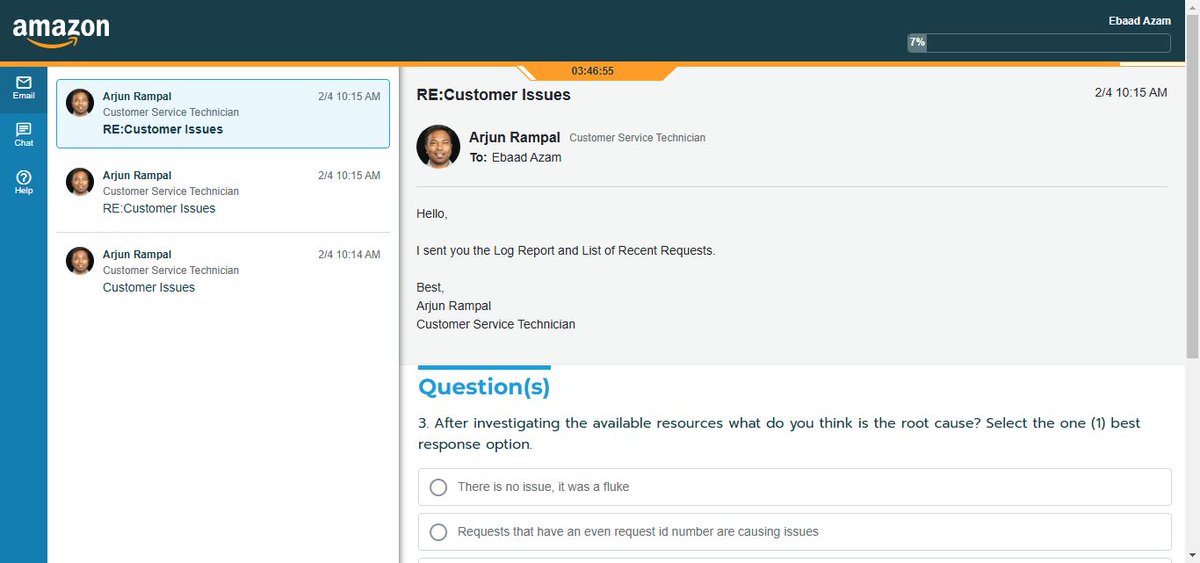This screenshot has width=1200, height=563.
Task: Click the 7% progress bar
Action: click(1038, 43)
